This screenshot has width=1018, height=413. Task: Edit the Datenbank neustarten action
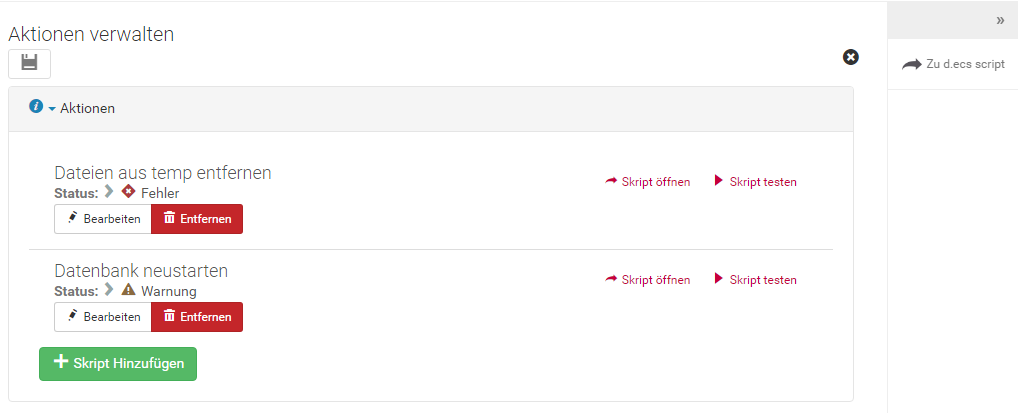pyautogui.click(x=103, y=317)
